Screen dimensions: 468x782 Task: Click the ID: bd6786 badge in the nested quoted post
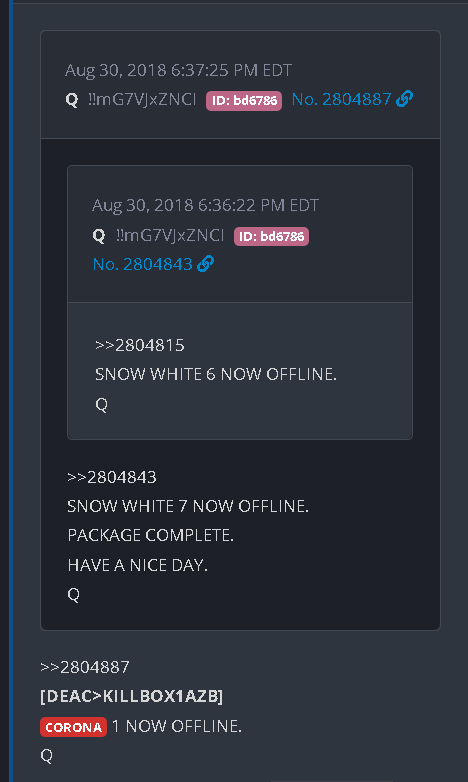[271, 236]
